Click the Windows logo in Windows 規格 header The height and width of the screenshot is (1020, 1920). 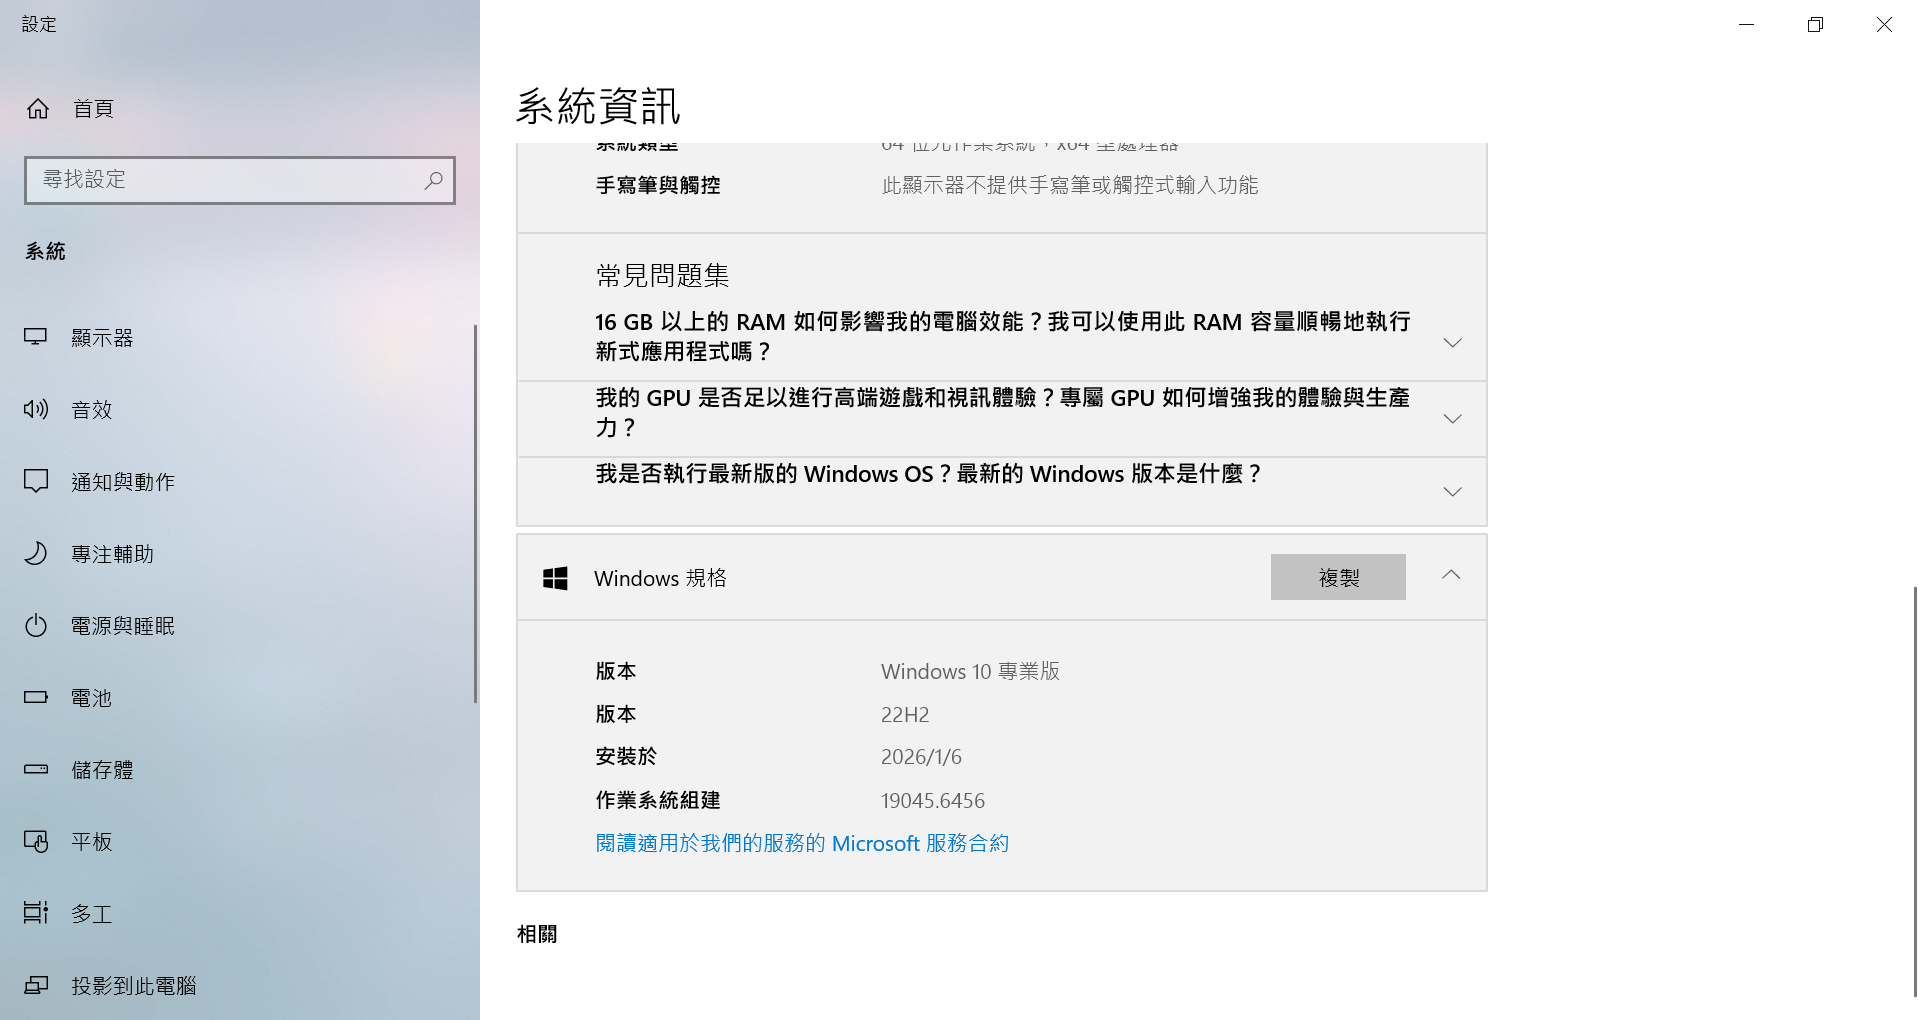point(555,578)
